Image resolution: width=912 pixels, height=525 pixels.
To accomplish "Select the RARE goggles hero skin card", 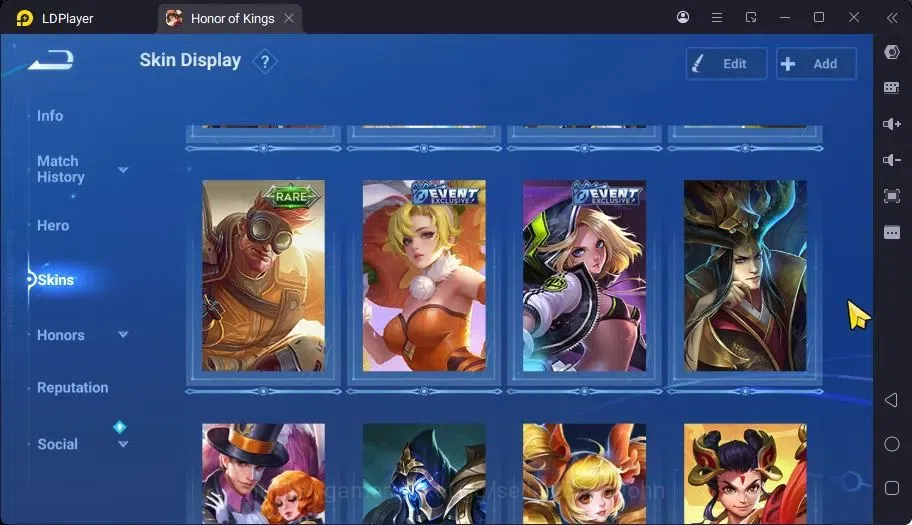I will 263,276.
